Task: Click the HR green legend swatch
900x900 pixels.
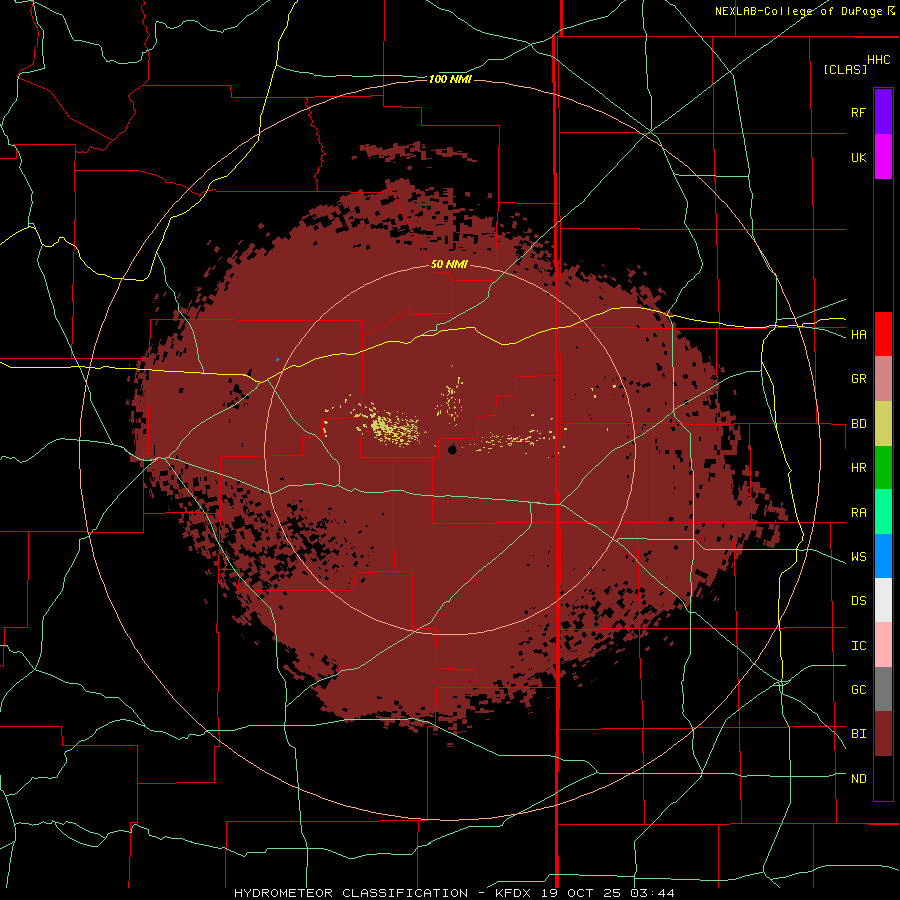Action: [883, 468]
